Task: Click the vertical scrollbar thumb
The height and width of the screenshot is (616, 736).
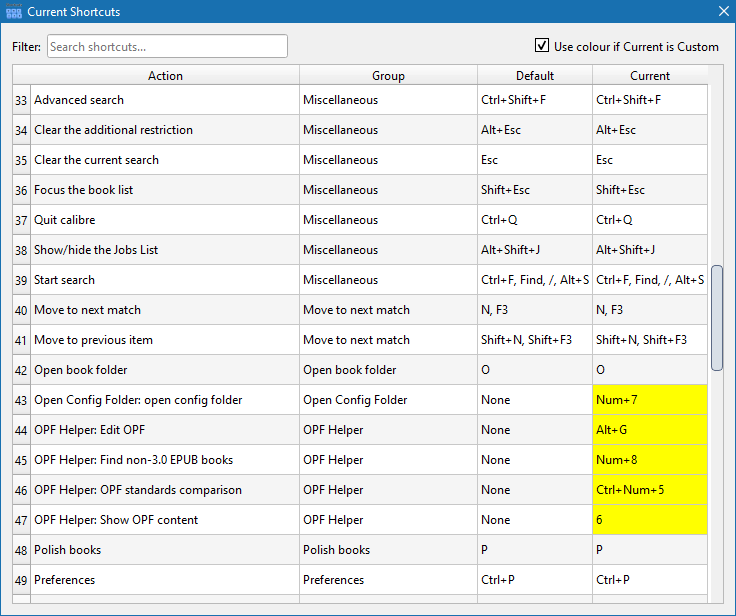Action: [x=717, y=318]
